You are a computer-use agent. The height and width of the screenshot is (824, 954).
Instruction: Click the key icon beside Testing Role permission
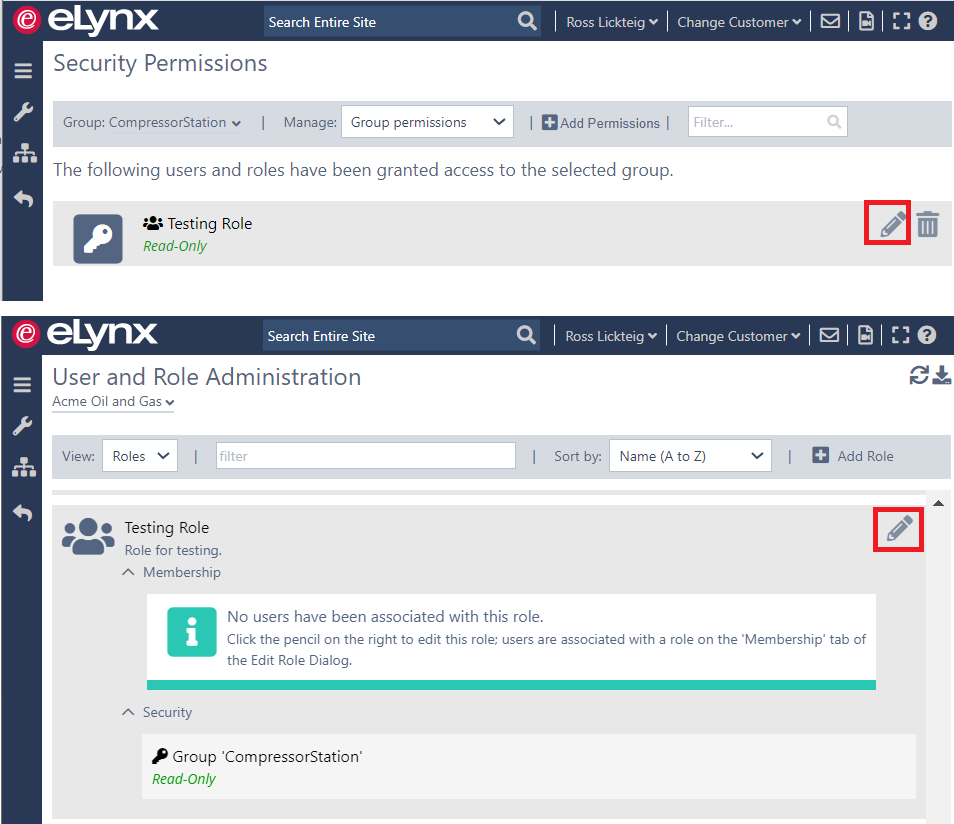(98, 239)
